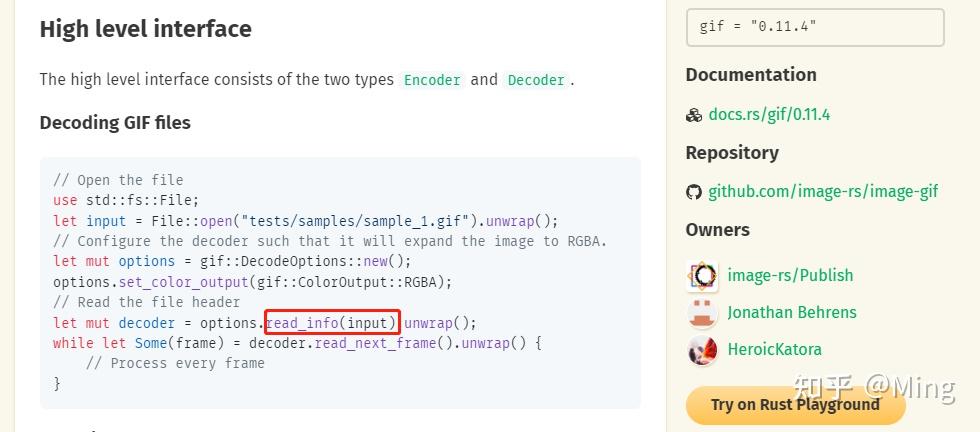This screenshot has height=432, width=980.
Task: Click the High level interface heading
Action: pos(146,29)
